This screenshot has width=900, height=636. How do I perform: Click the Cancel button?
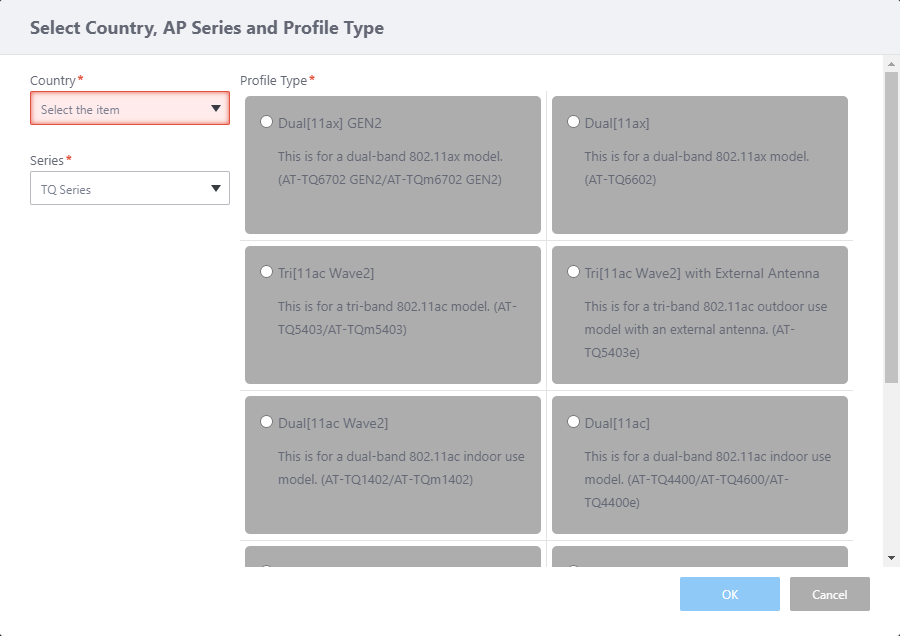coord(829,594)
